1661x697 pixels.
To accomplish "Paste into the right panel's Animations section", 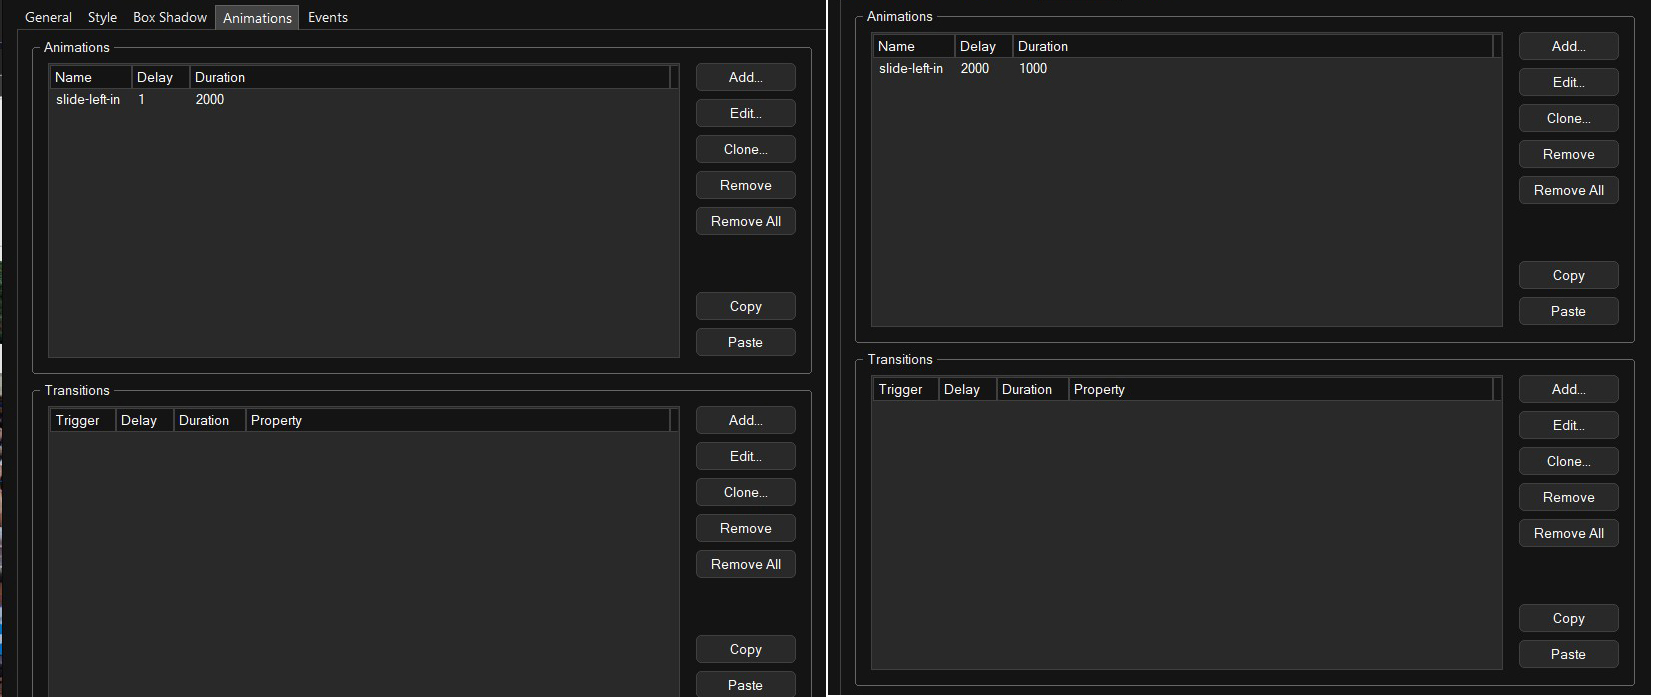I will tap(1568, 311).
